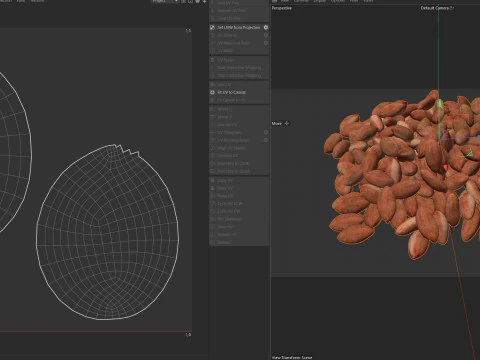Open options gear beside UV Unwrap
Image resolution: width=480 pixels, height=360 pixels.
(x=266, y=35)
